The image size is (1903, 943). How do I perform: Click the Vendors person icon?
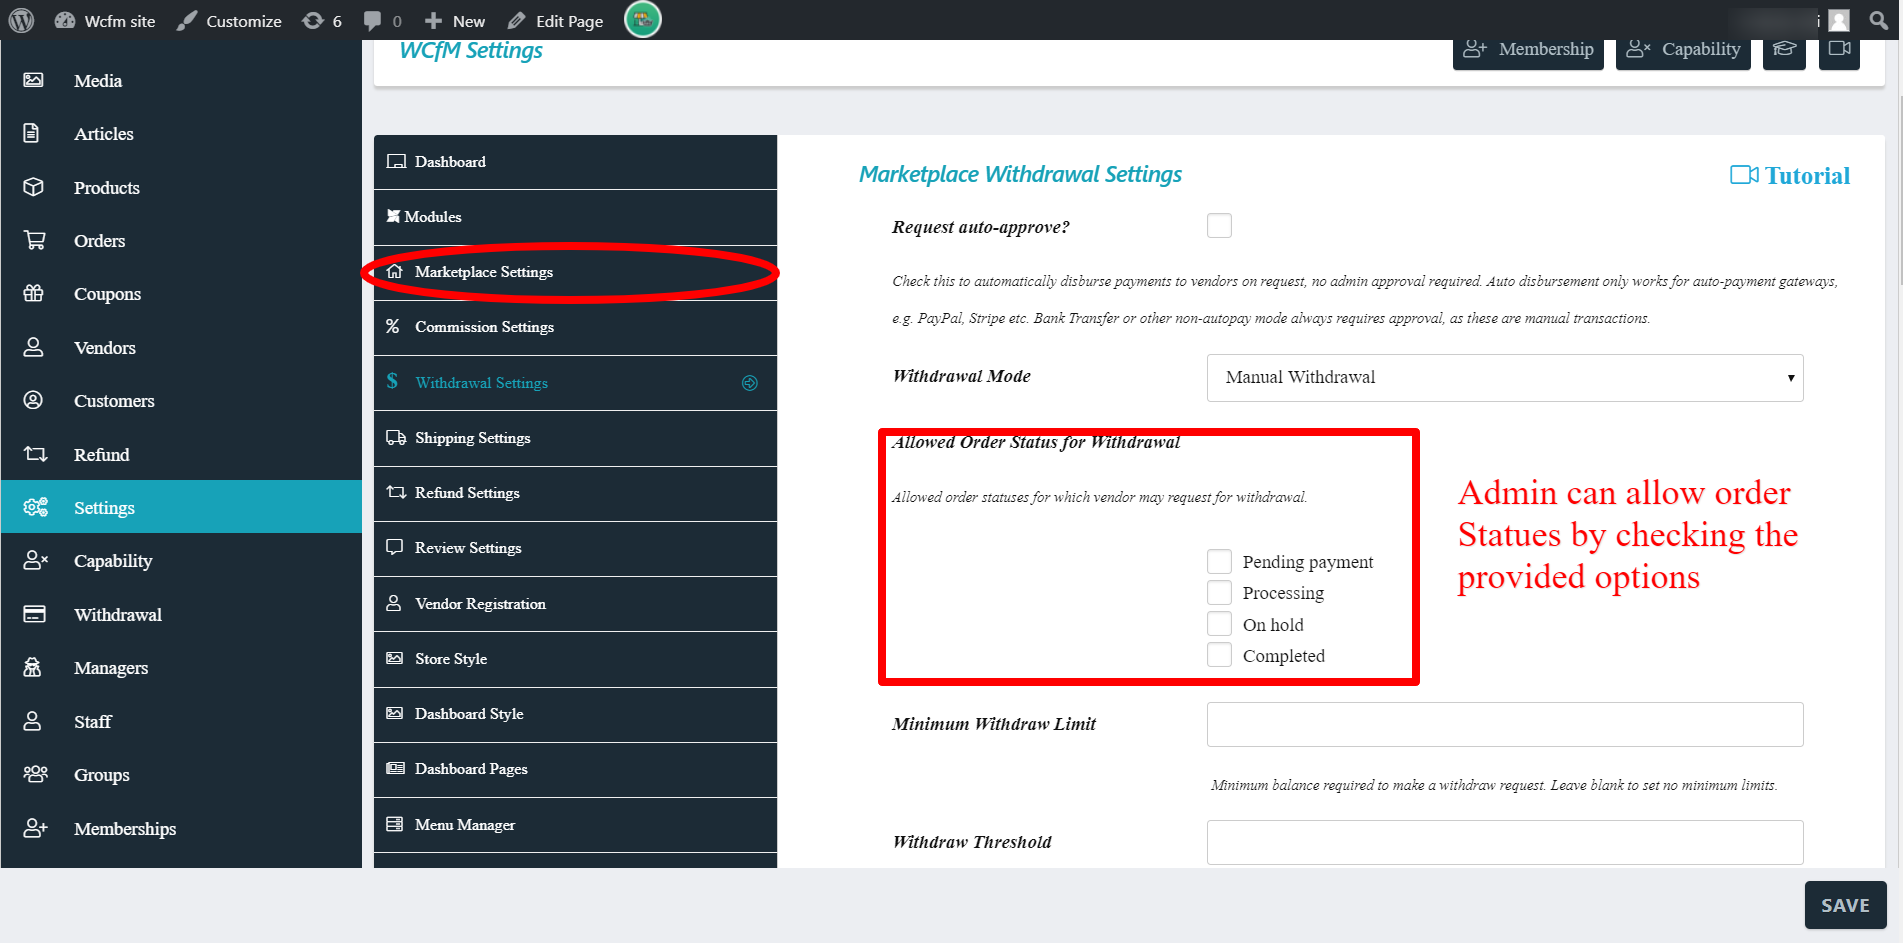[33, 347]
